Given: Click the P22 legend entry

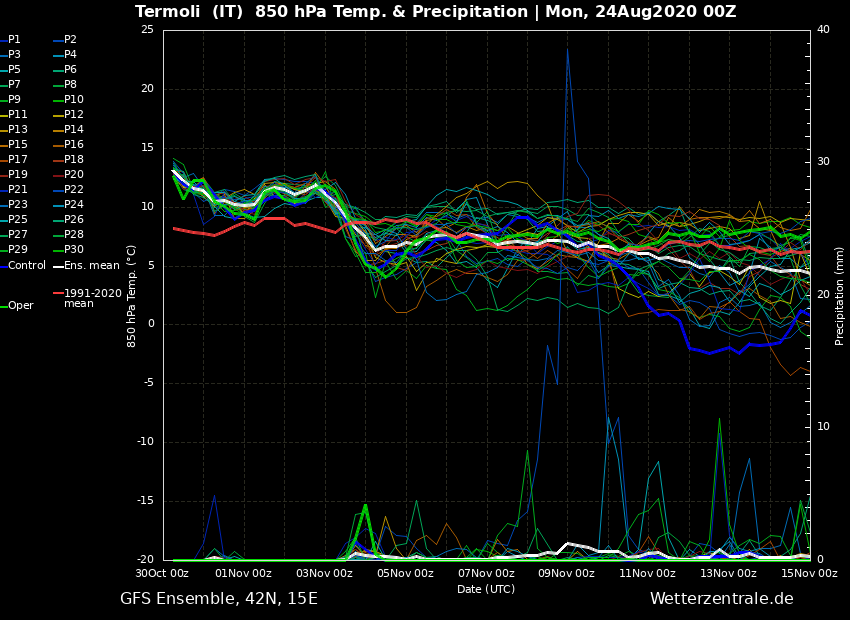Looking at the screenshot, I should tap(73, 190).
